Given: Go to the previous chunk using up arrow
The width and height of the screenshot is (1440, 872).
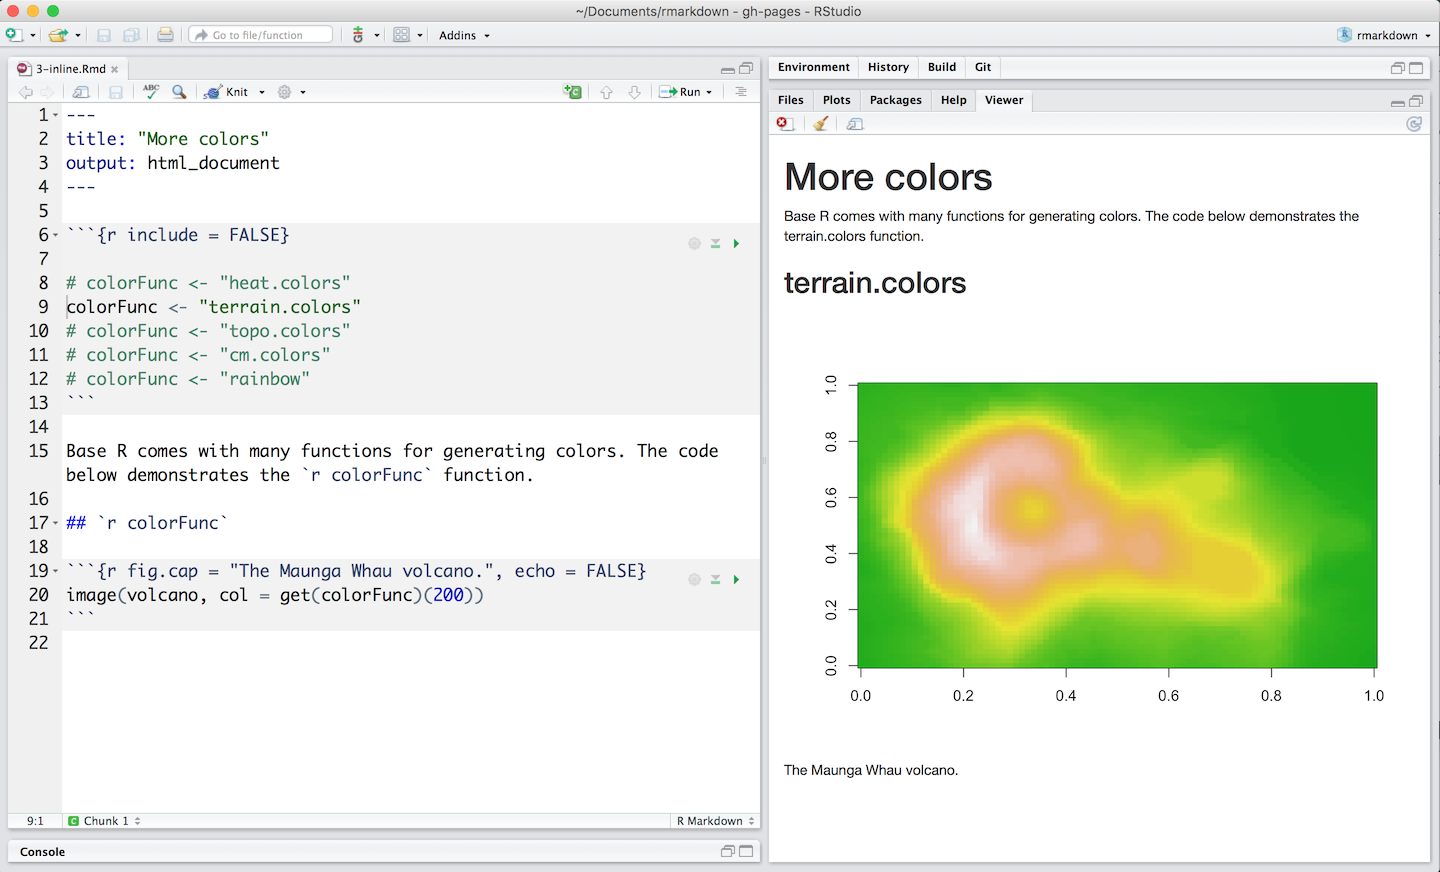Looking at the screenshot, I should (x=606, y=91).
